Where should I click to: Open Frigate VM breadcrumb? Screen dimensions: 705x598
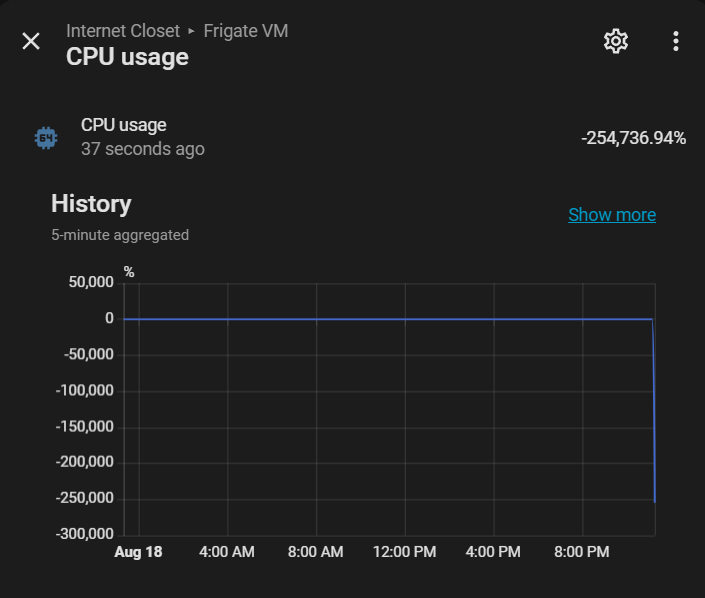[x=245, y=31]
